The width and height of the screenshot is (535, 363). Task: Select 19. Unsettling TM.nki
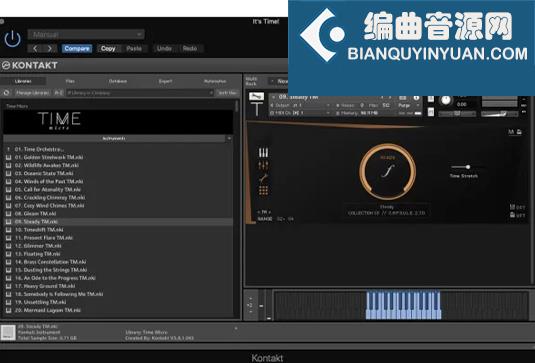pyautogui.click(x=40, y=302)
